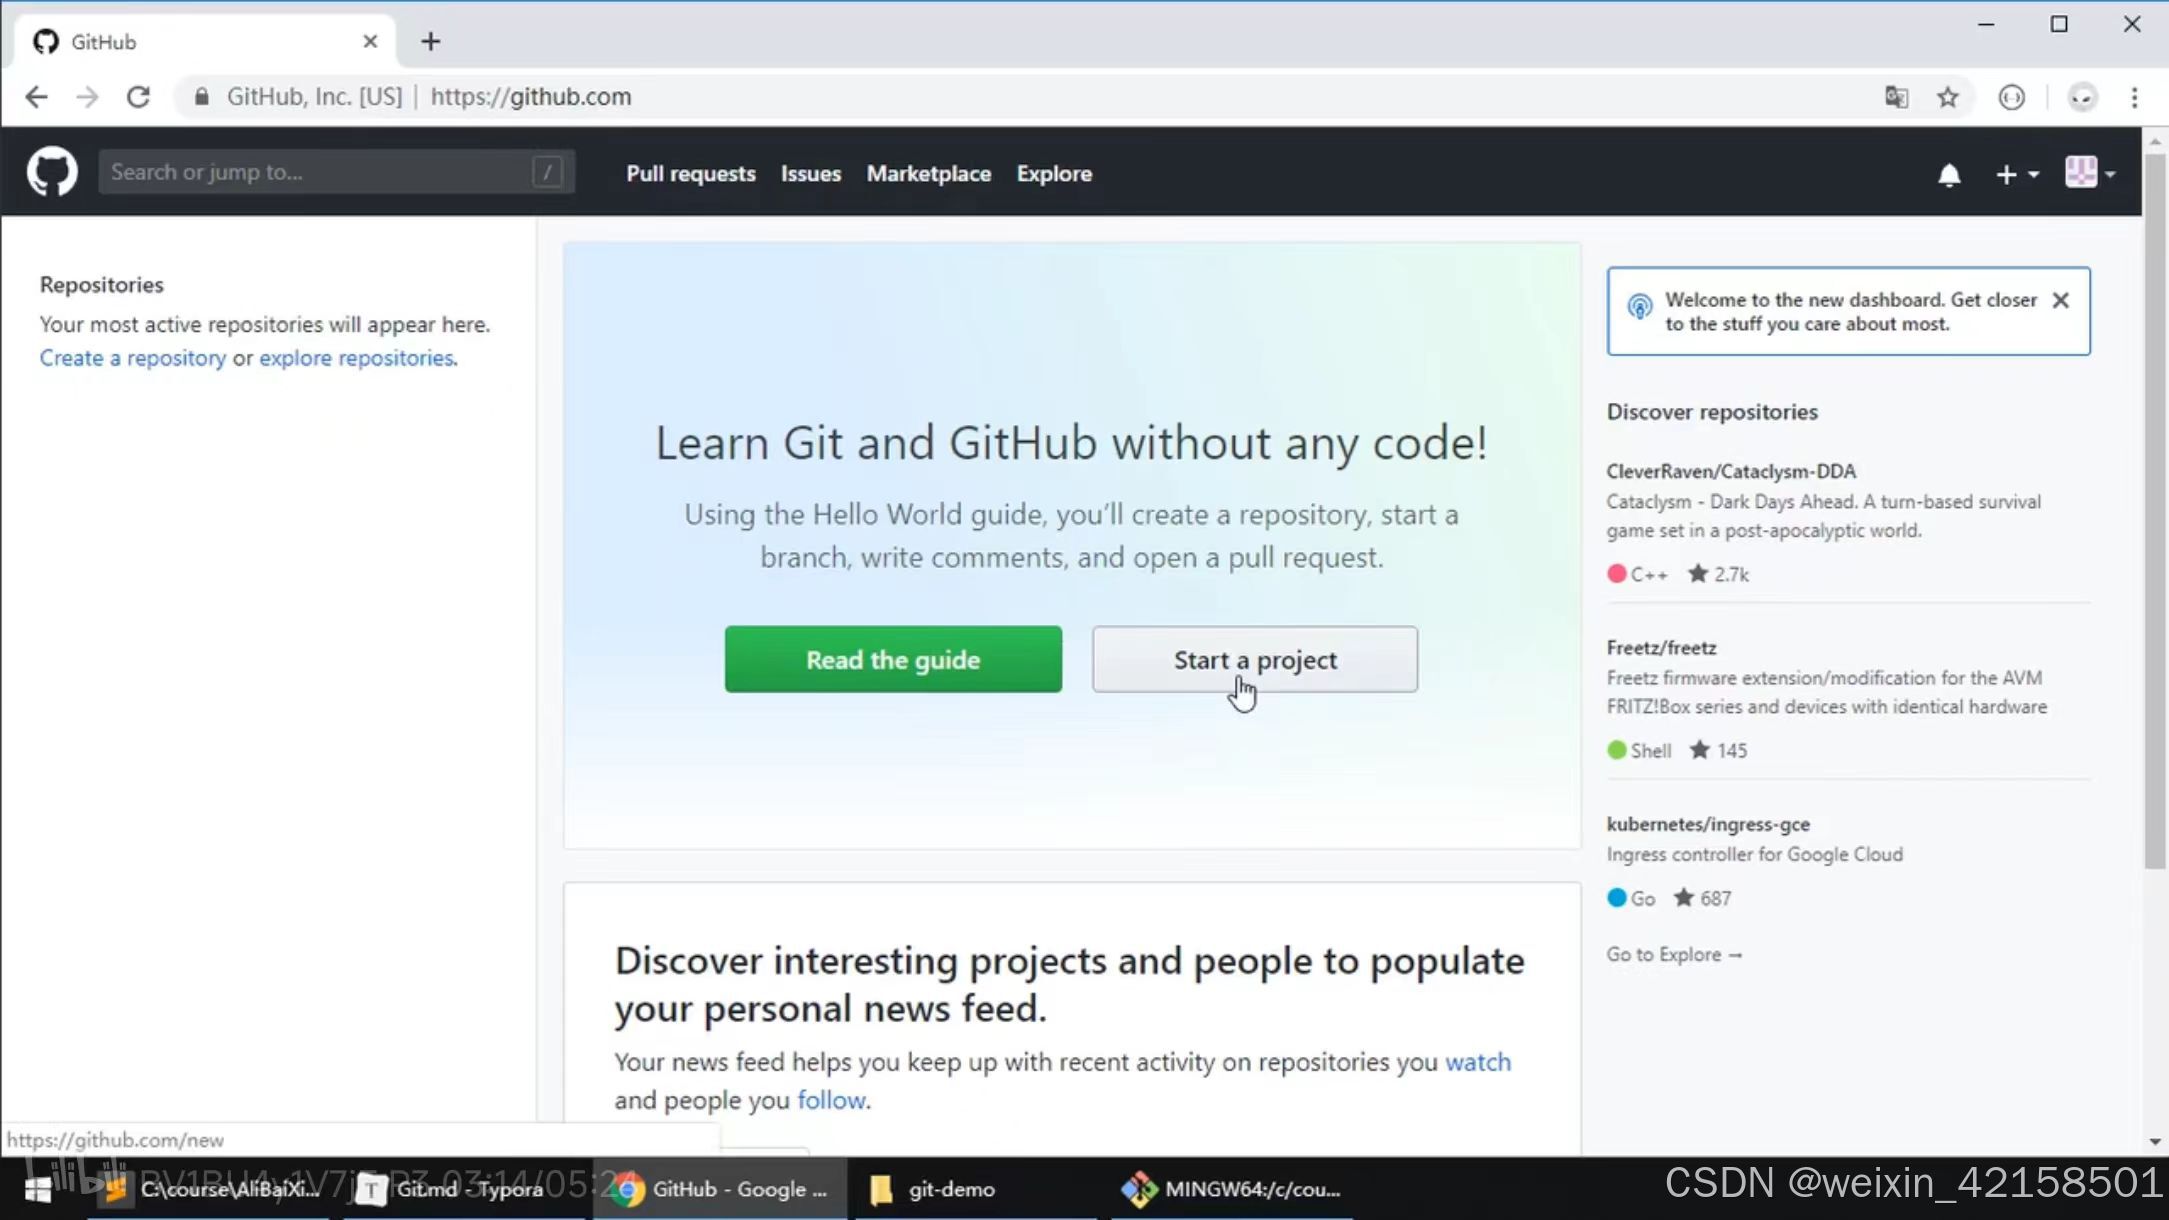Viewport: 2169px width, 1220px height.
Task: Click Go to Explore link
Action: click(x=1674, y=954)
